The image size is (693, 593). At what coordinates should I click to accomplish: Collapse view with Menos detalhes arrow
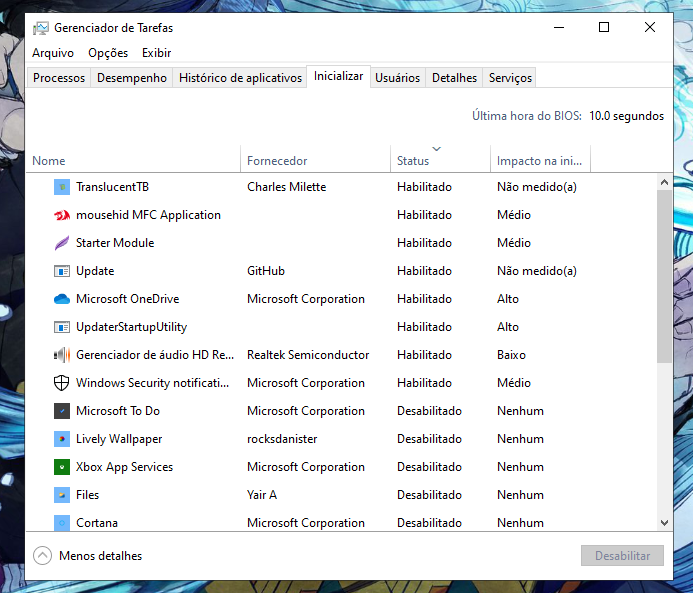pos(42,556)
